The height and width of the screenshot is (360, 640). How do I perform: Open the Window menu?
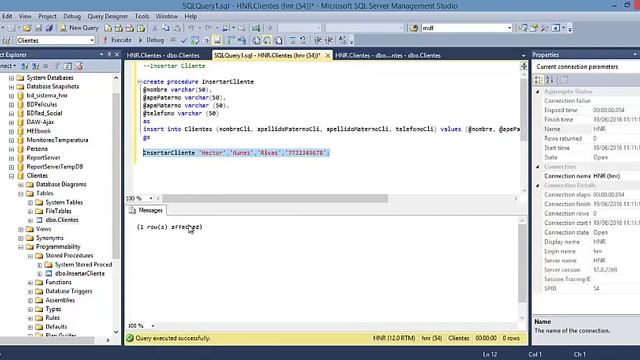[x=167, y=16]
